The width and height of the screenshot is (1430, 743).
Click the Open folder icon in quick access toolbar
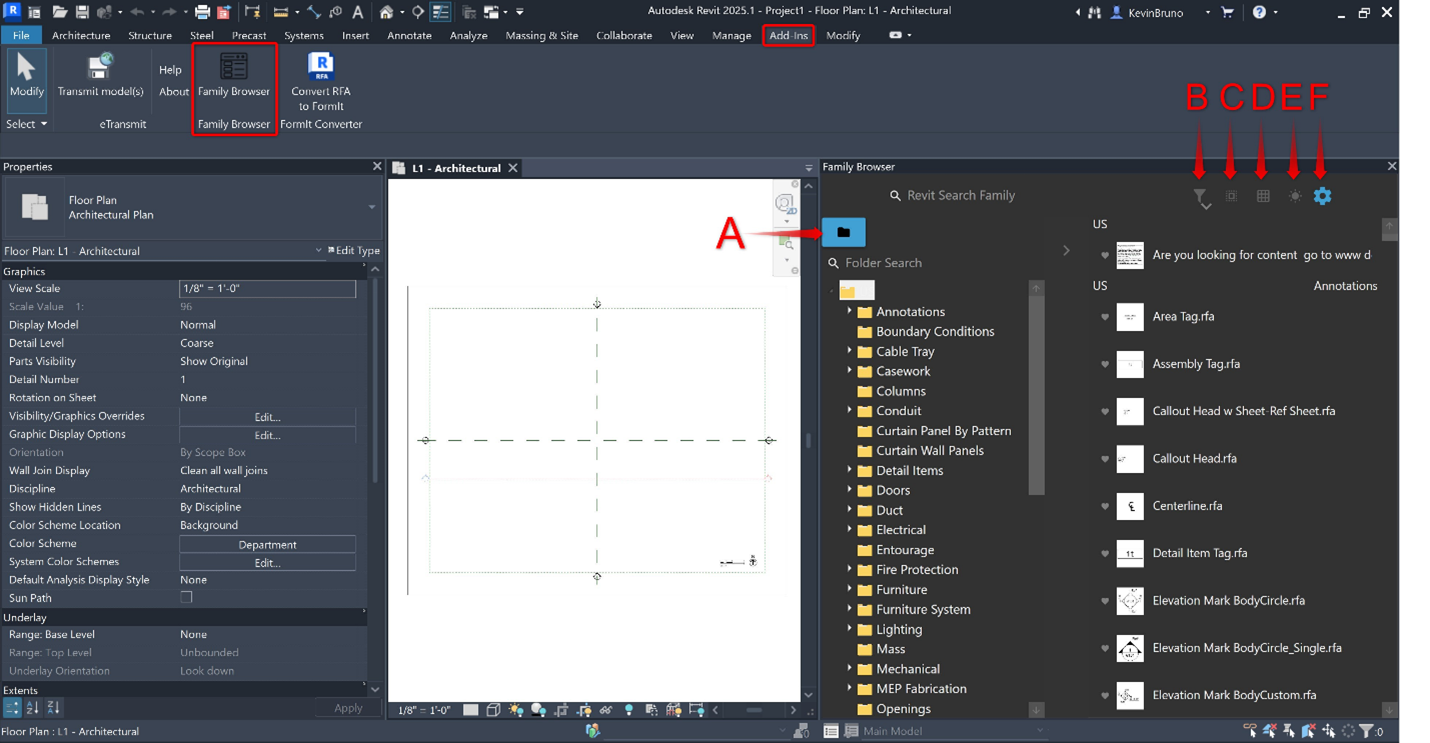tap(59, 12)
